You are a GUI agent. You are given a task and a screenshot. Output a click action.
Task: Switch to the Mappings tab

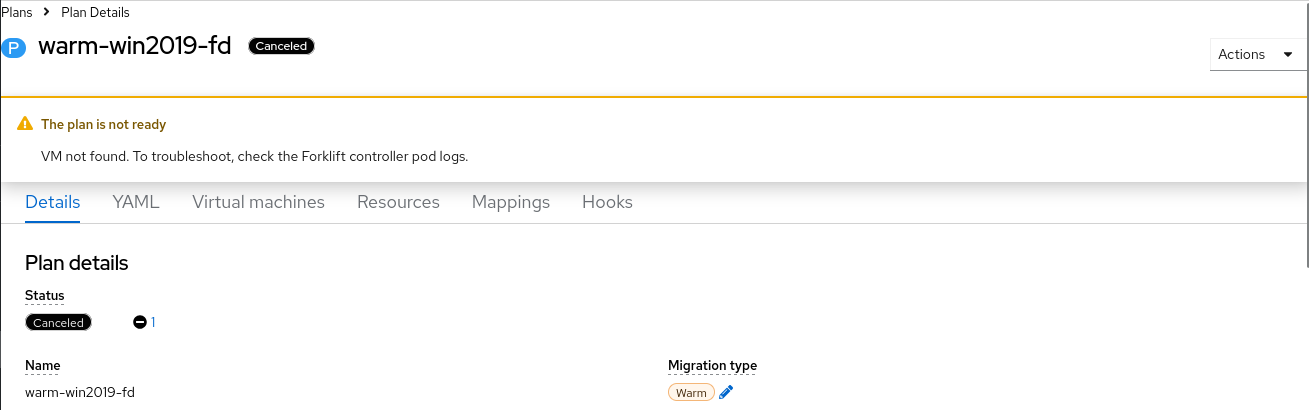511,202
